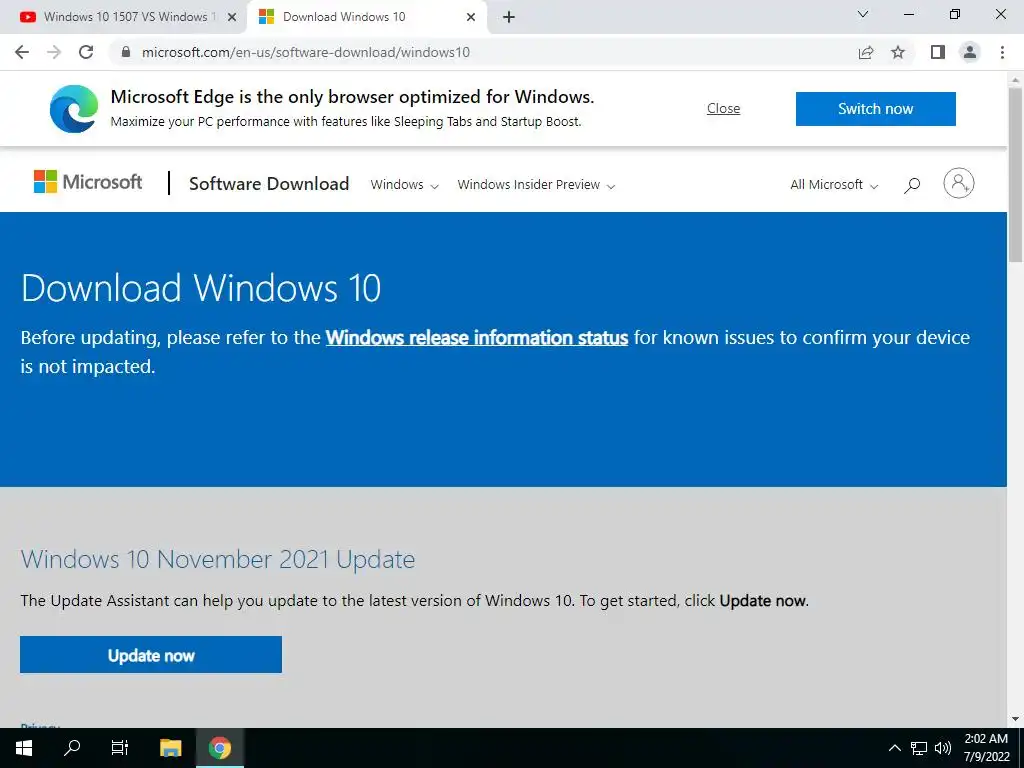Click the volume speaker tray icon

pyautogui.click(x=942, y=748)
